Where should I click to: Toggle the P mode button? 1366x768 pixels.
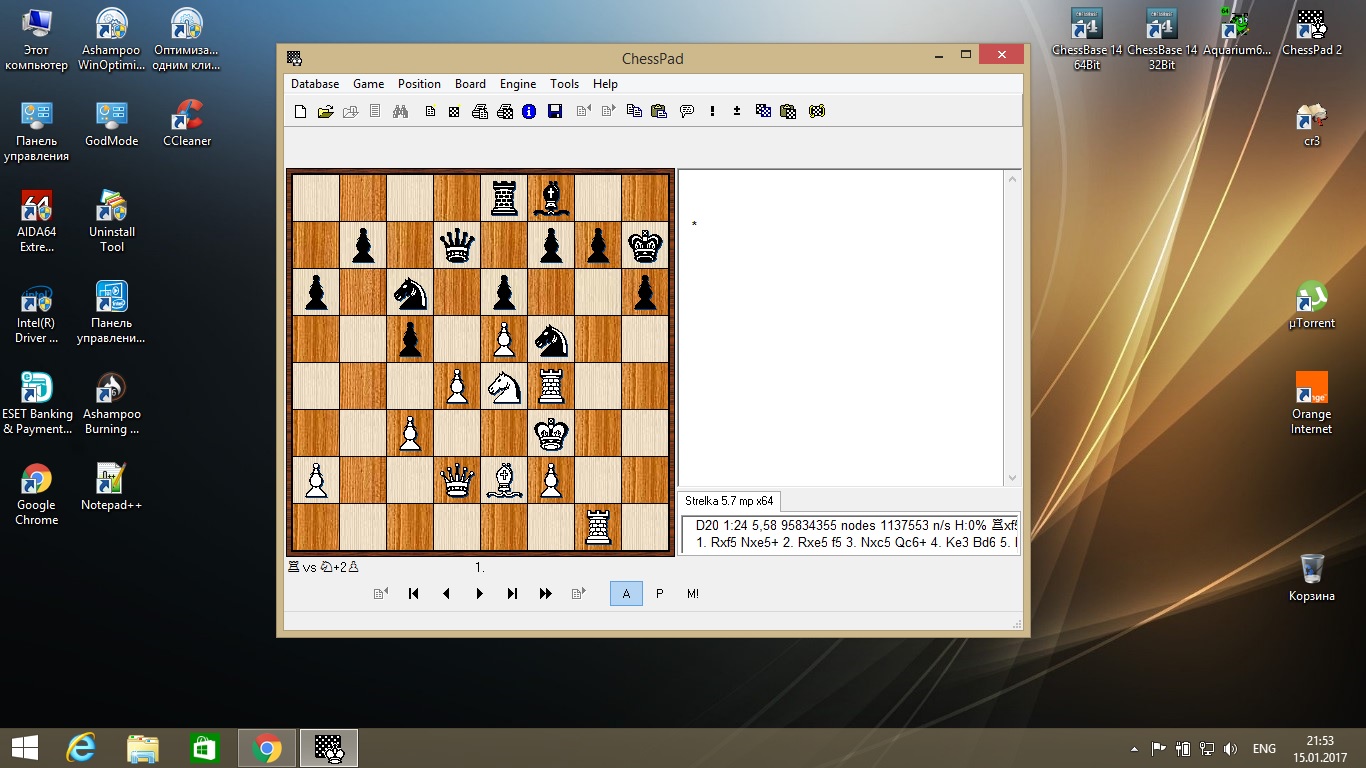tap(659, 593)
